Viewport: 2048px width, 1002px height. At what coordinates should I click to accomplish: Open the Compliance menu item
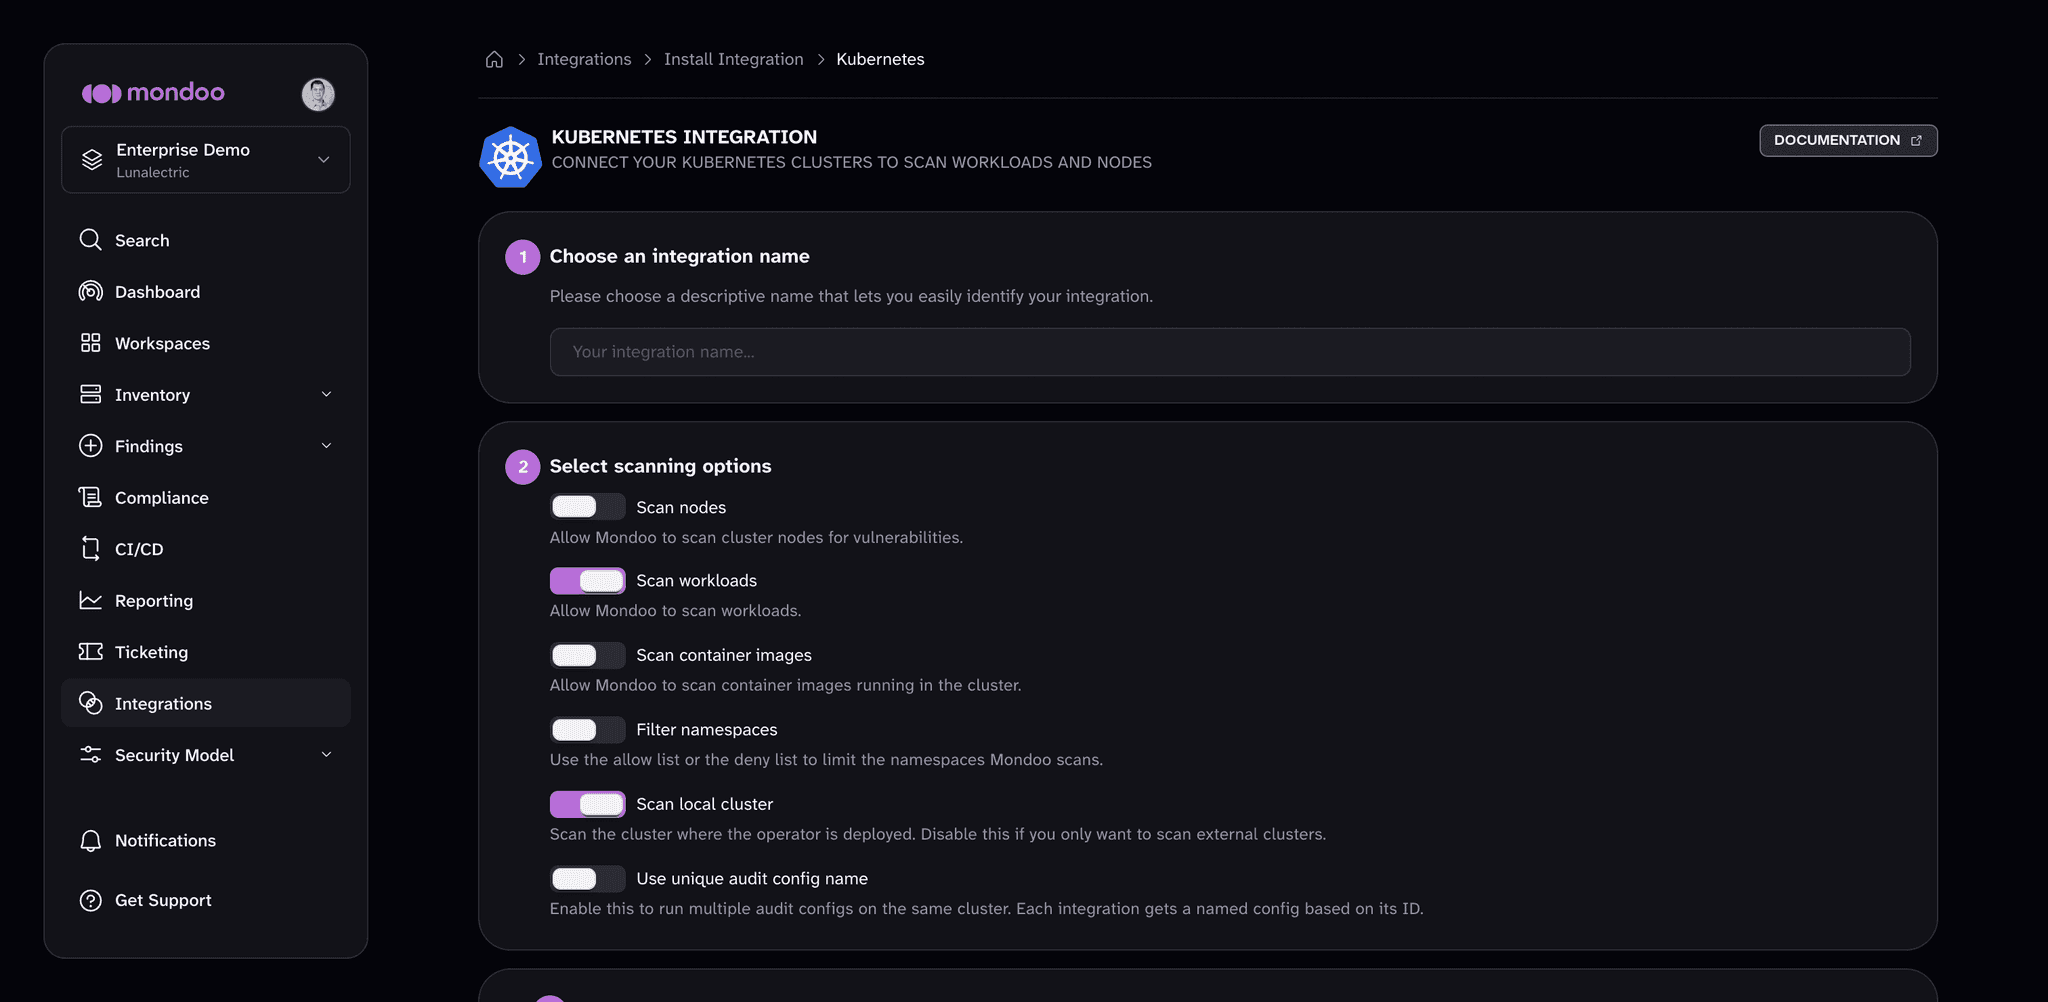click(x=206, y=498)
